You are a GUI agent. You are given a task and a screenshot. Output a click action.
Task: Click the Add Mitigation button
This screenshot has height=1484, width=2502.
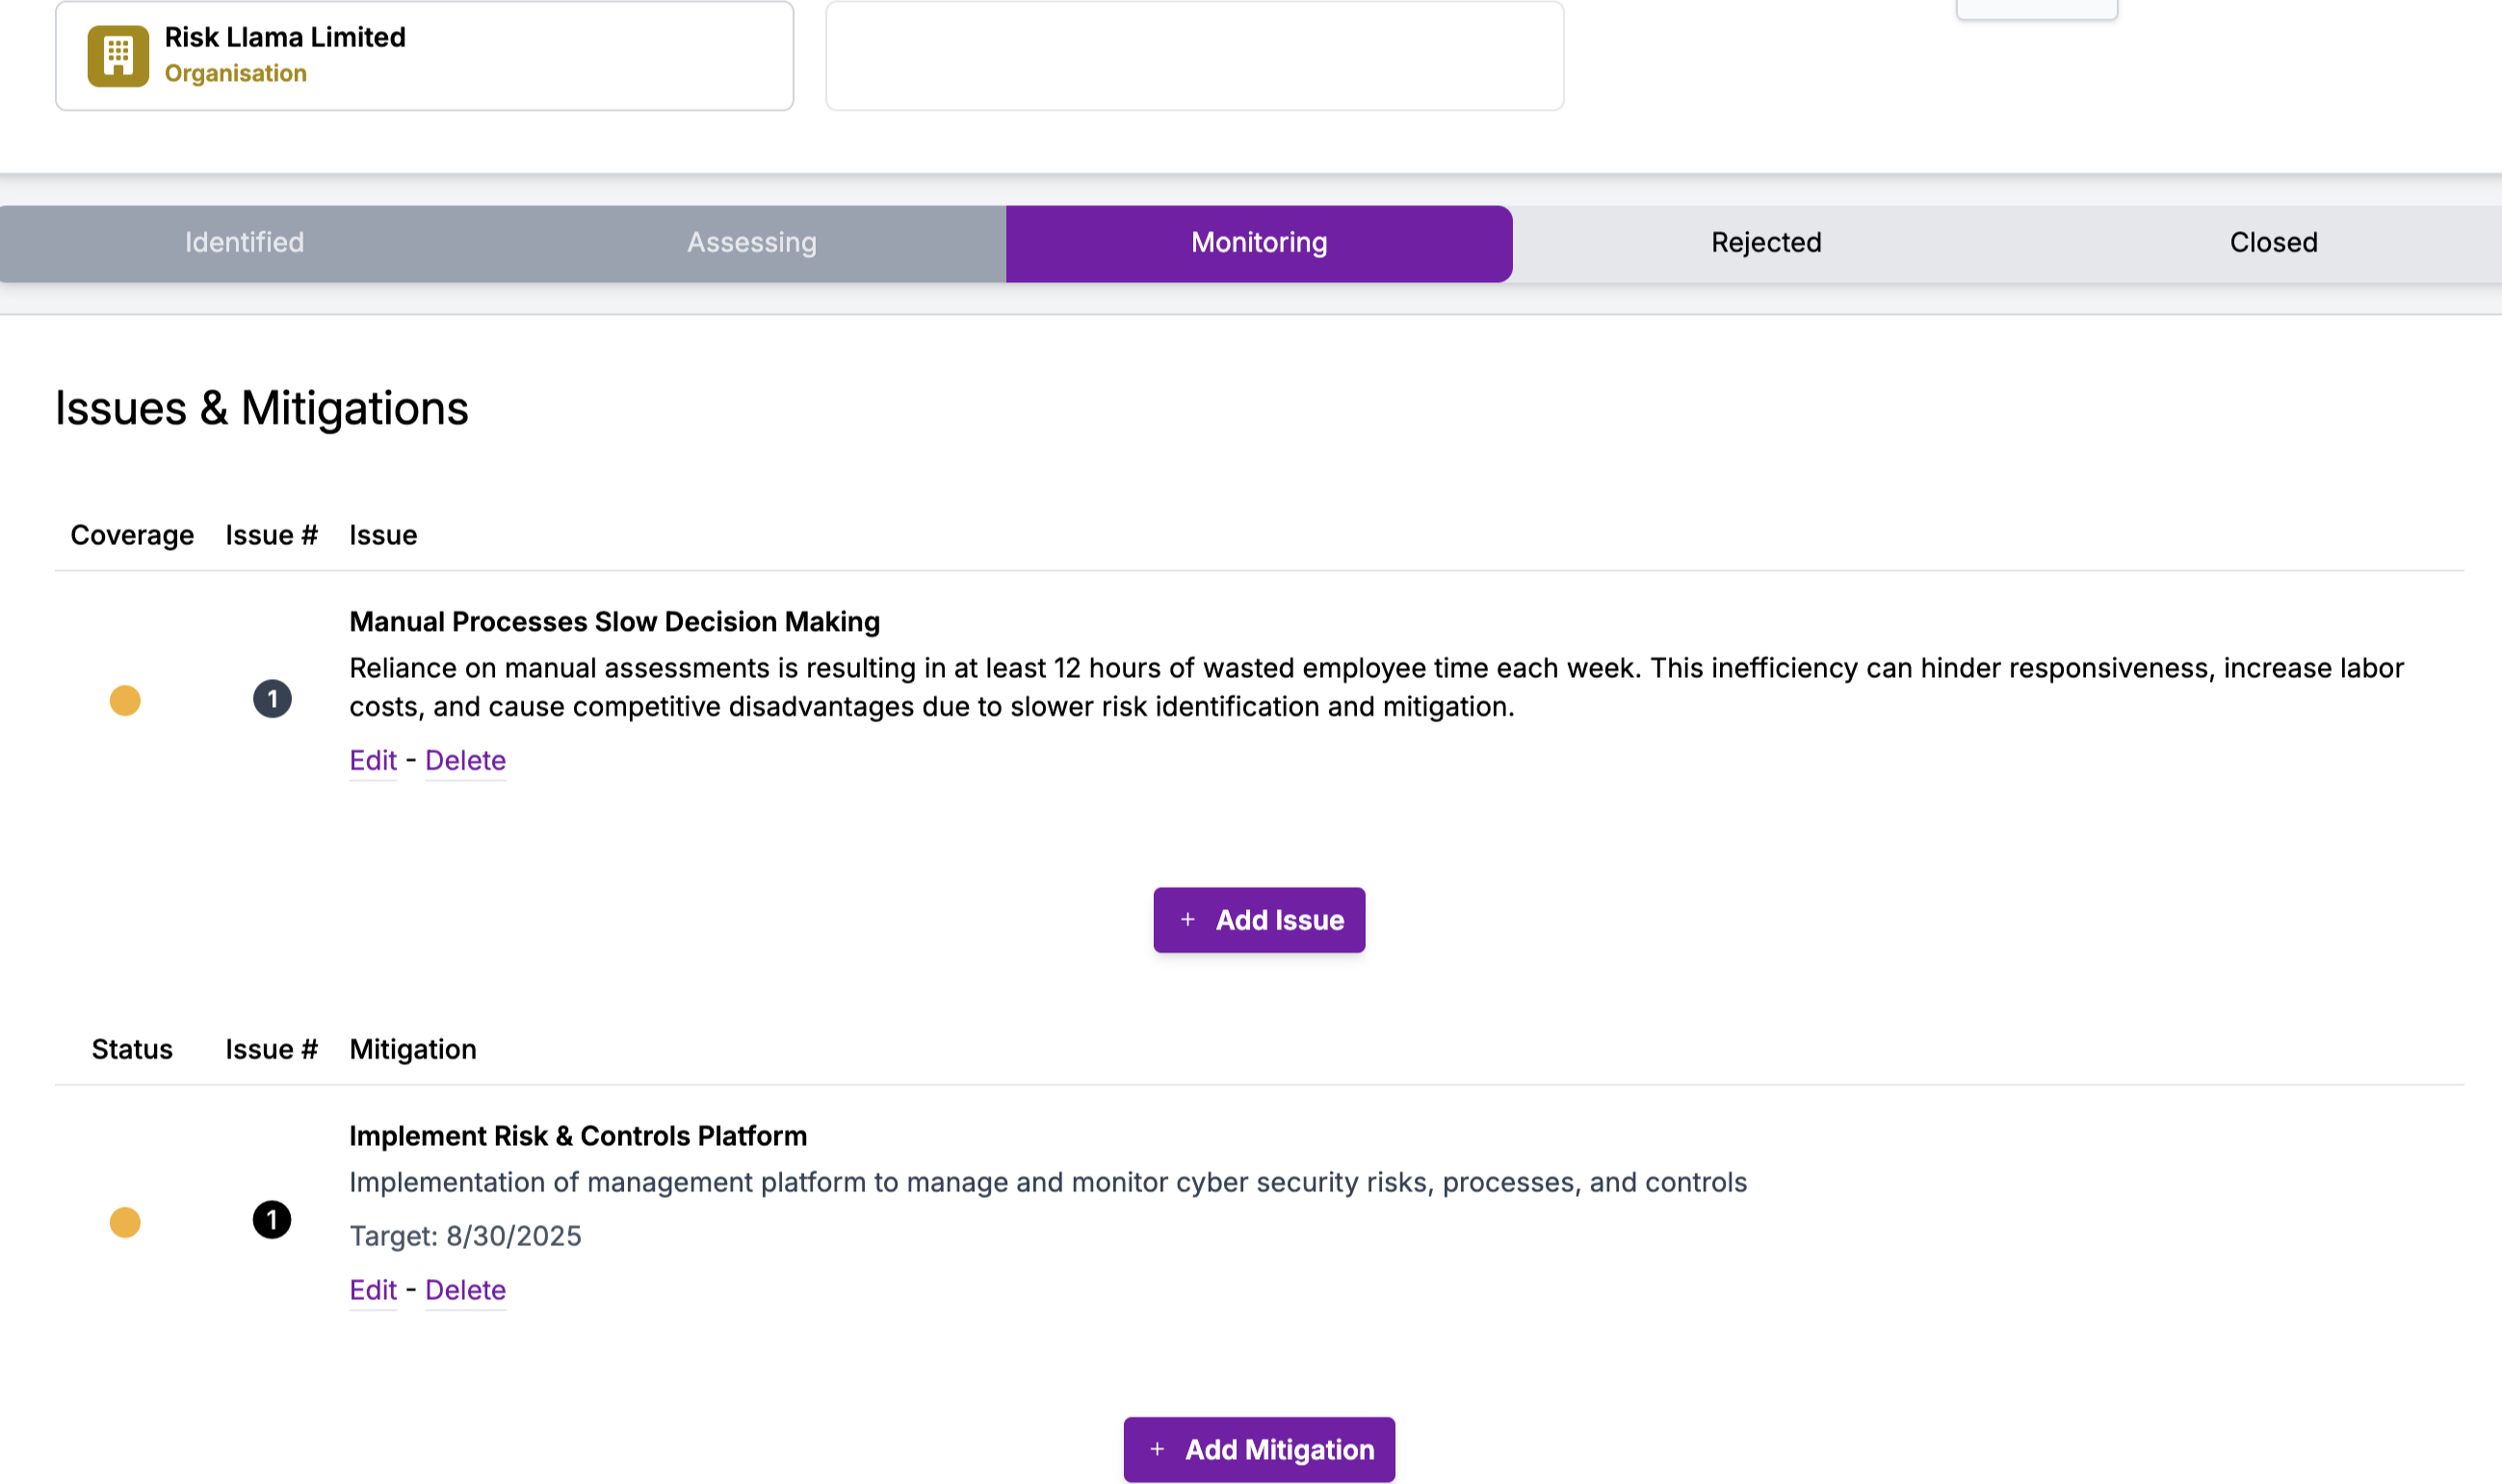[1258, 1449]
